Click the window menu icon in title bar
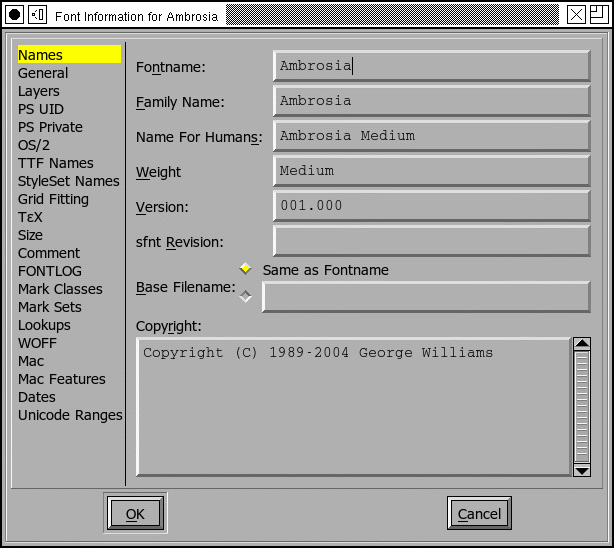Viewport: 614px width, 548px height. tap(15, 14)
